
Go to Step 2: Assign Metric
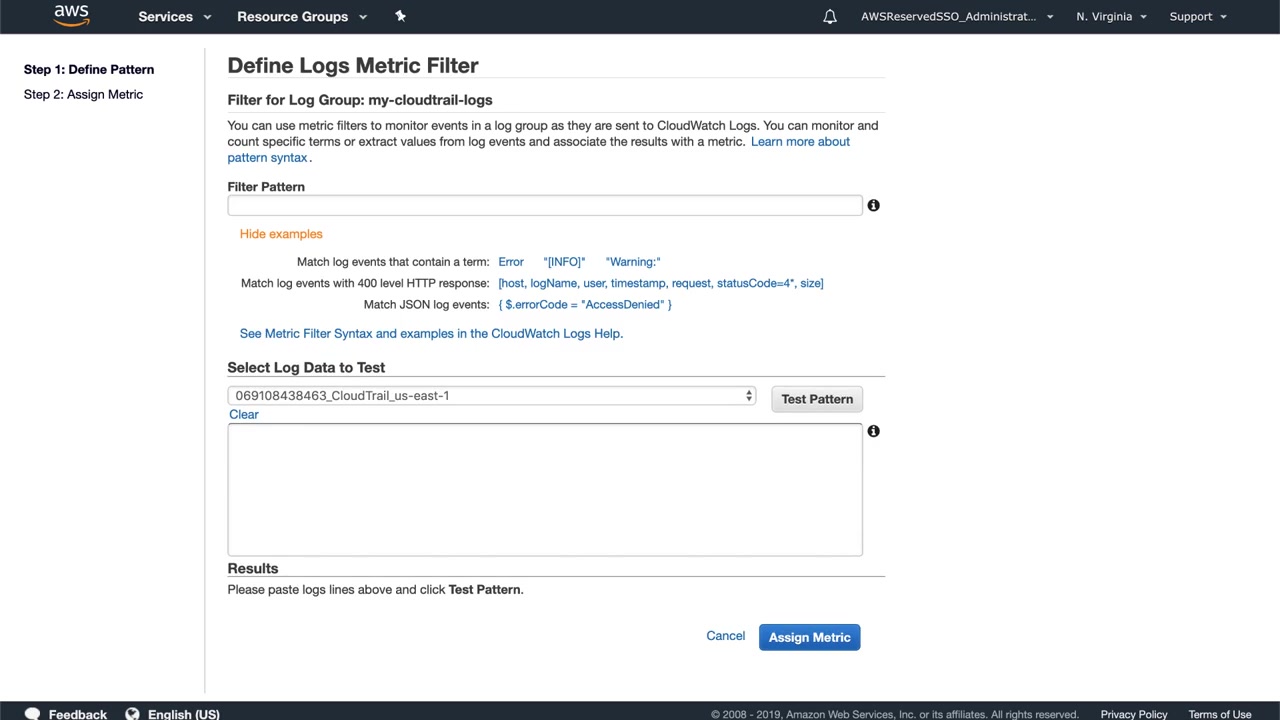(83, 94)
